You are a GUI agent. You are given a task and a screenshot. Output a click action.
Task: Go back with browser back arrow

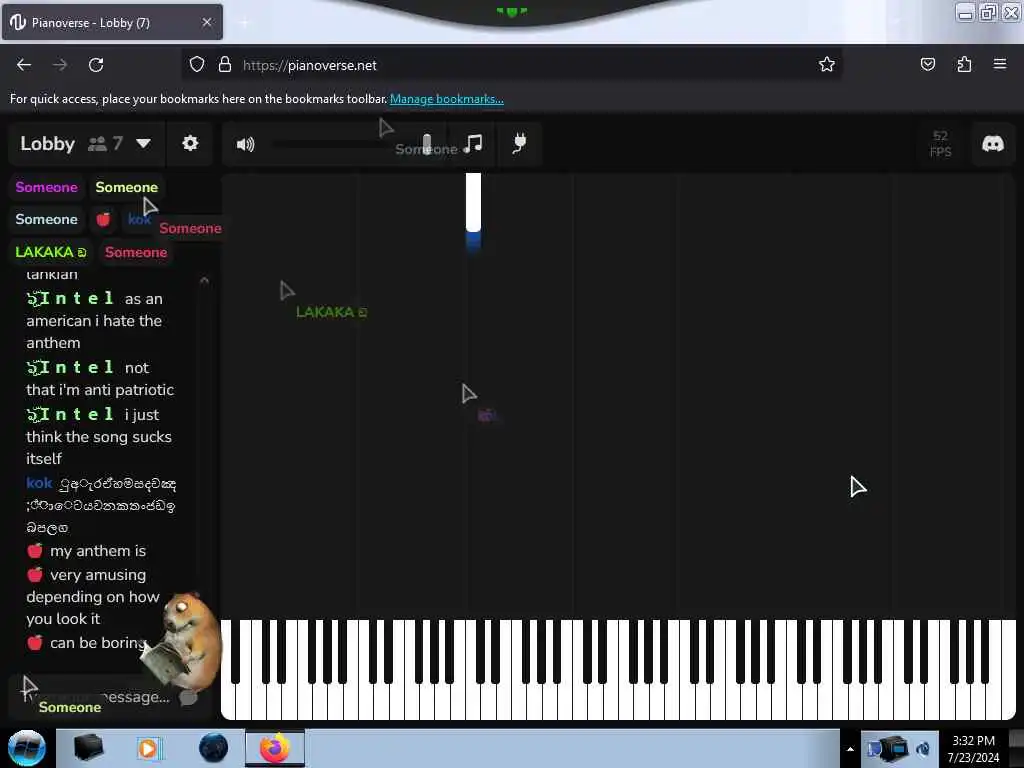(x=24, y=65)
